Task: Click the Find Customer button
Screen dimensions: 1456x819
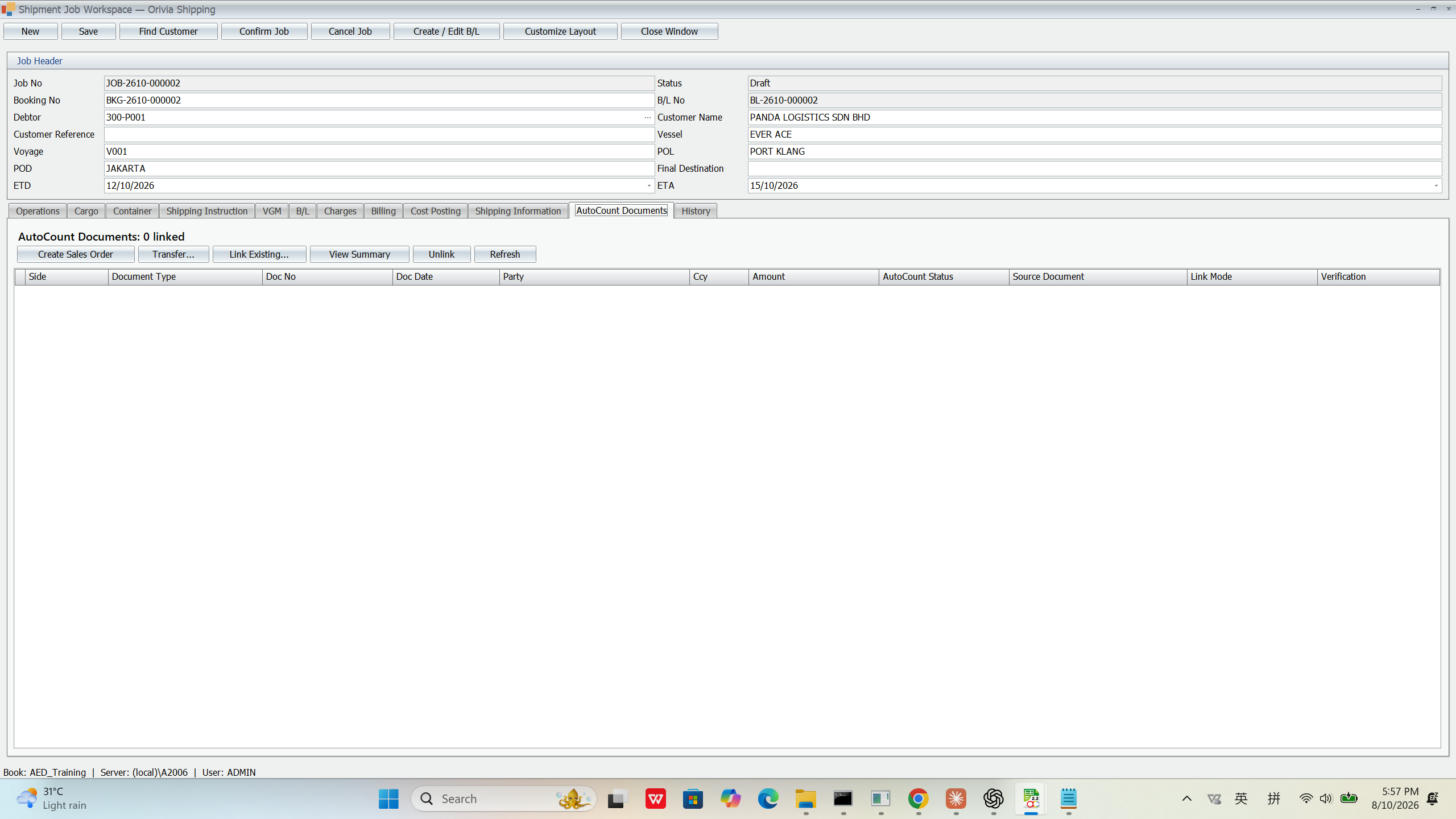Action: click(x=168, y=31)
